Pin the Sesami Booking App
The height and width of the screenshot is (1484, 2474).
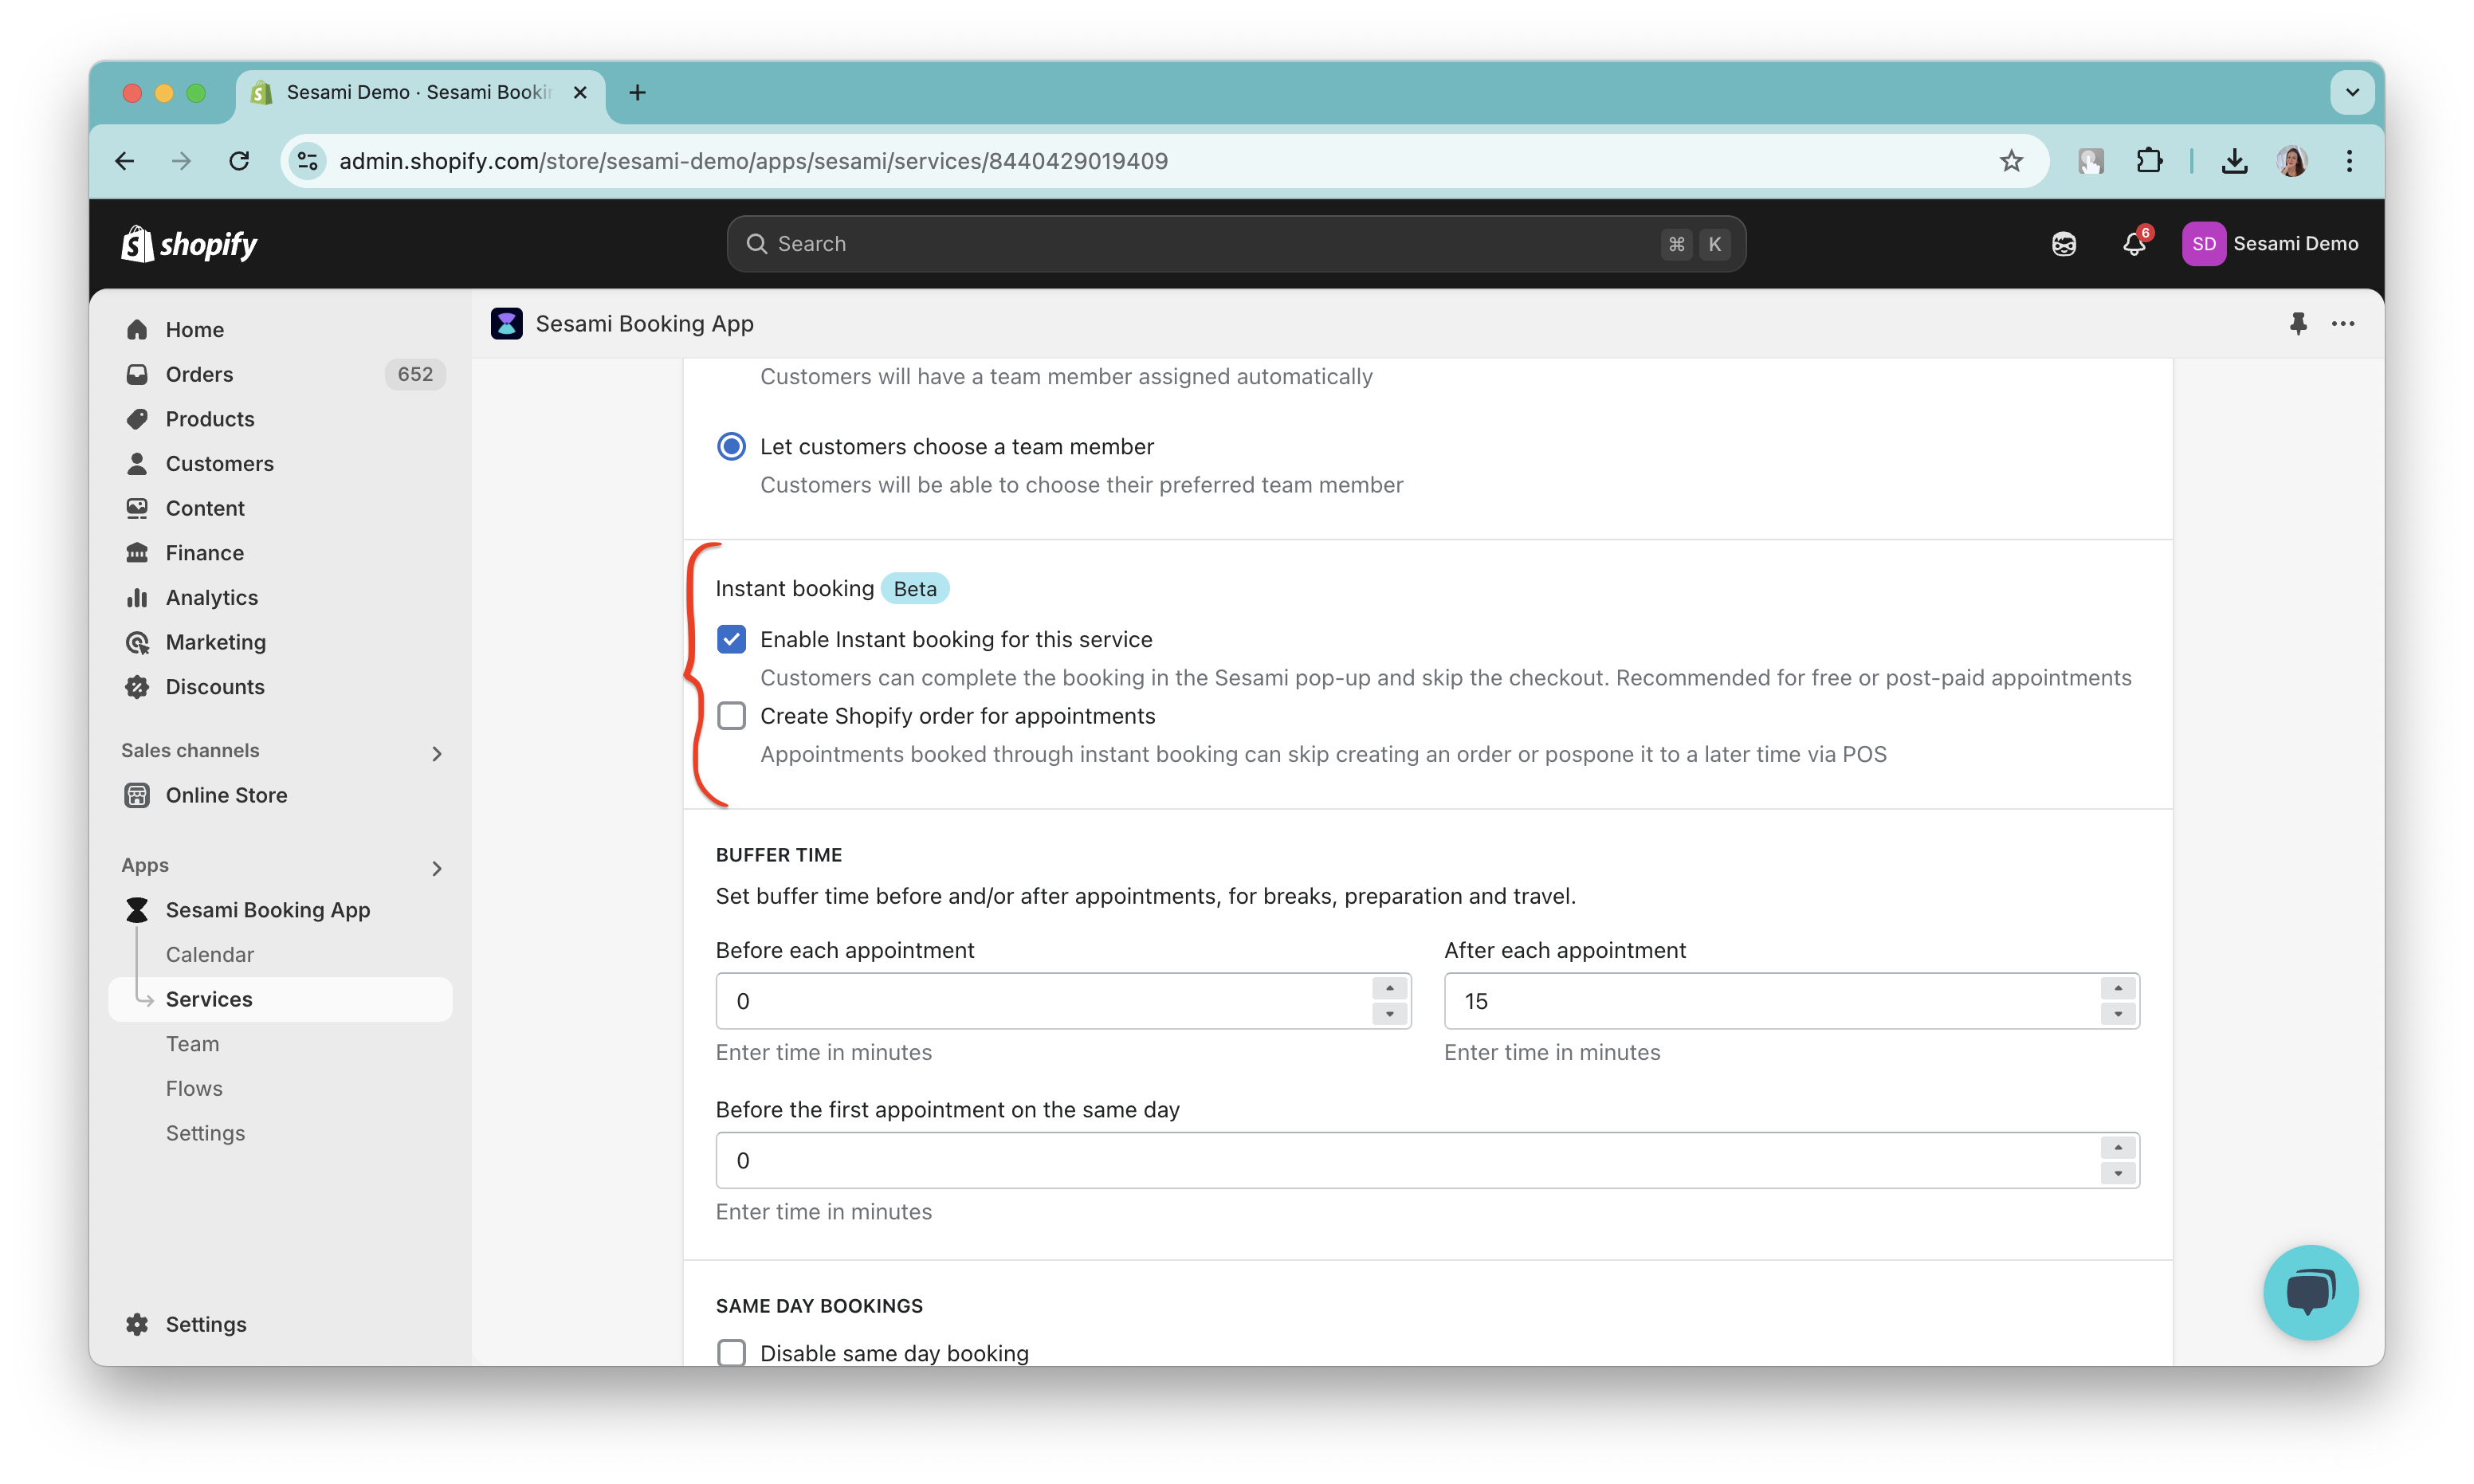(x=2298, y=324)
